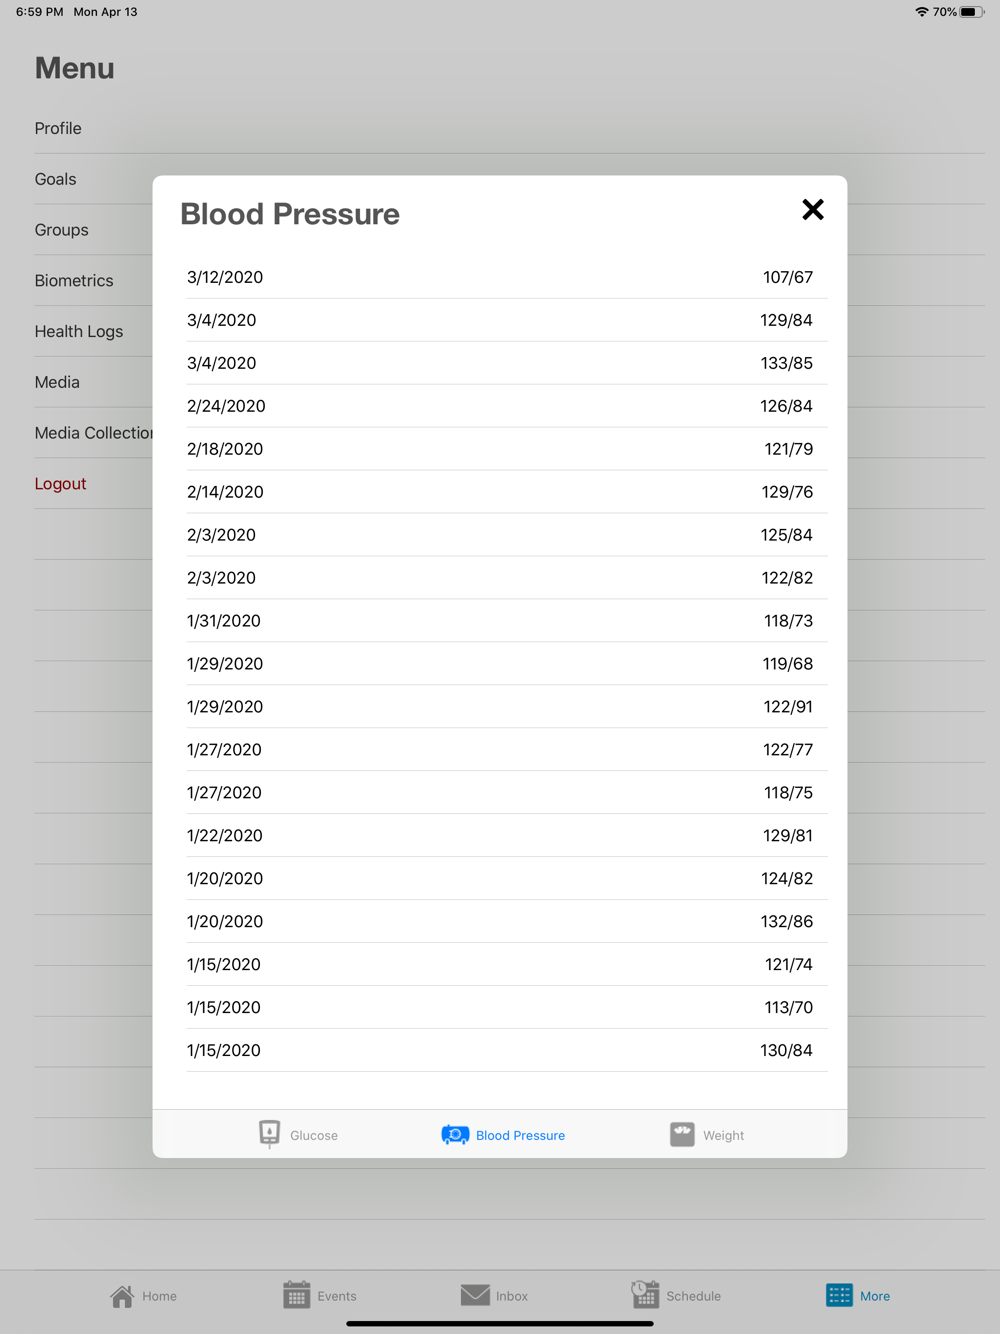Tap the 1/31/2020 reading row
Image resolution: width=1000 pixels, height=1334 pixels.
point(500,621)
